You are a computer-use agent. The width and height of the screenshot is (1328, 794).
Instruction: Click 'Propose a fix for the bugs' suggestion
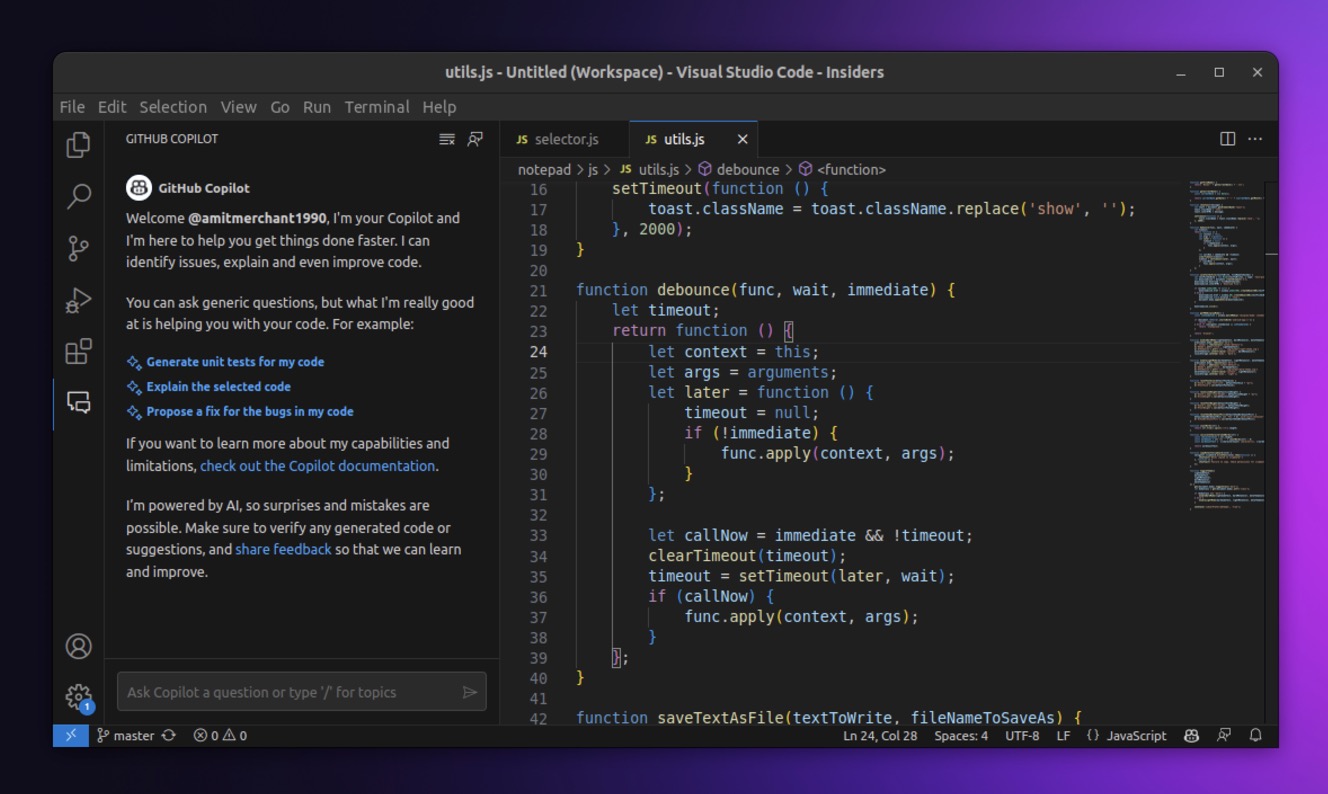click(x=250, y=411)
